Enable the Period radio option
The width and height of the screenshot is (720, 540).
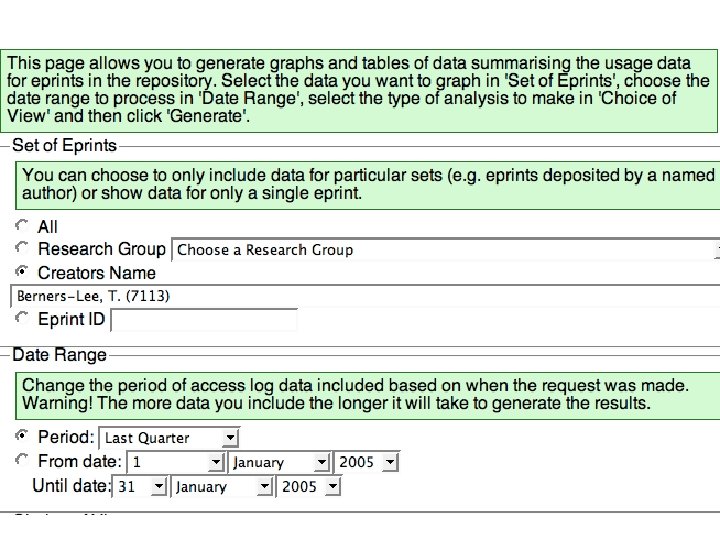22,437
